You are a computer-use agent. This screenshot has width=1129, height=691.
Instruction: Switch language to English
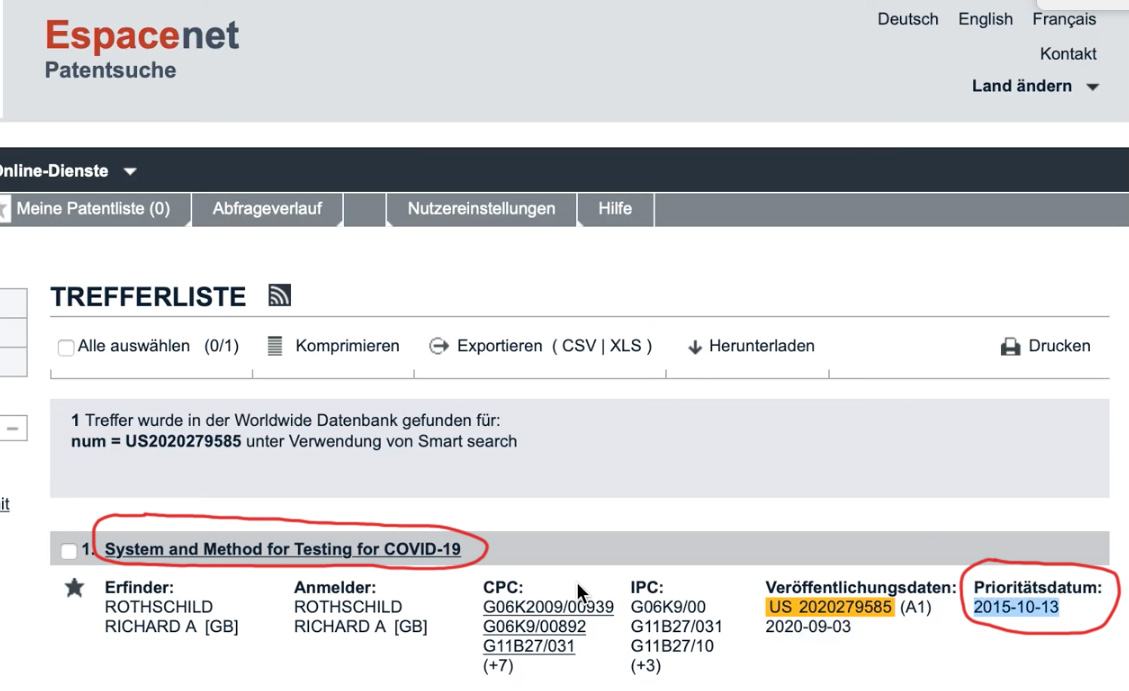985,19
